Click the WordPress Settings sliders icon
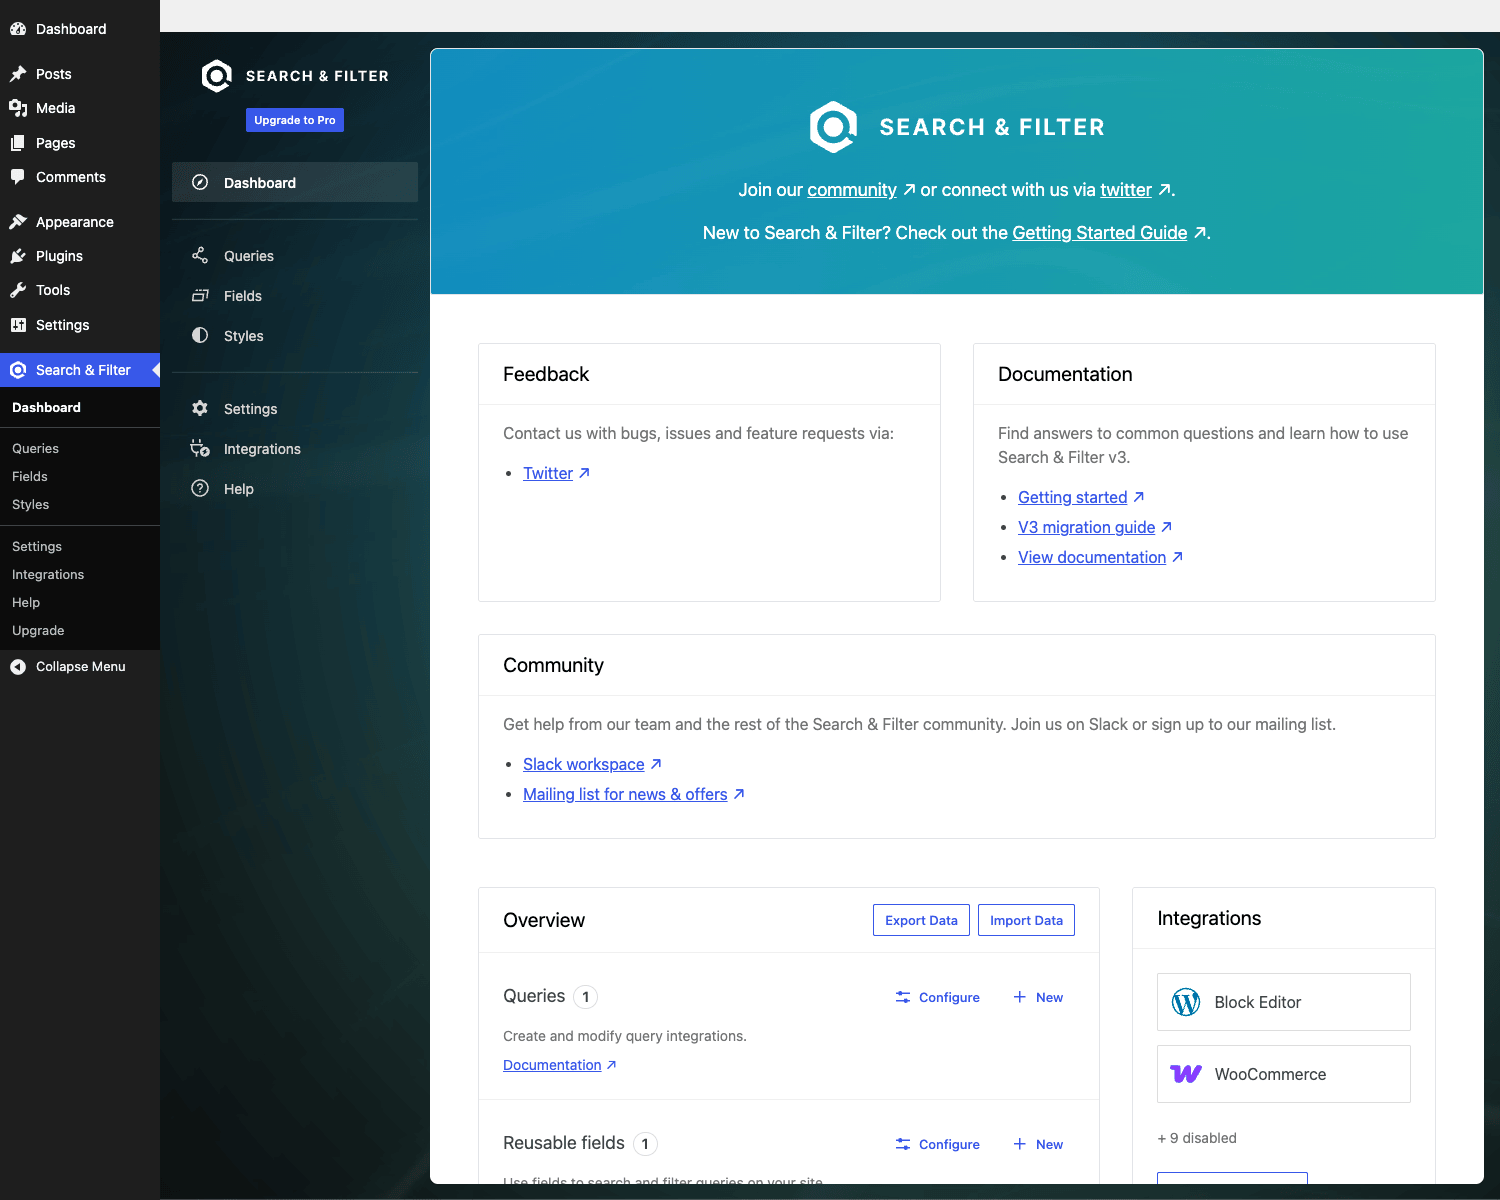Viewport: 1500px width, 1200px height. tap(18, 325)
